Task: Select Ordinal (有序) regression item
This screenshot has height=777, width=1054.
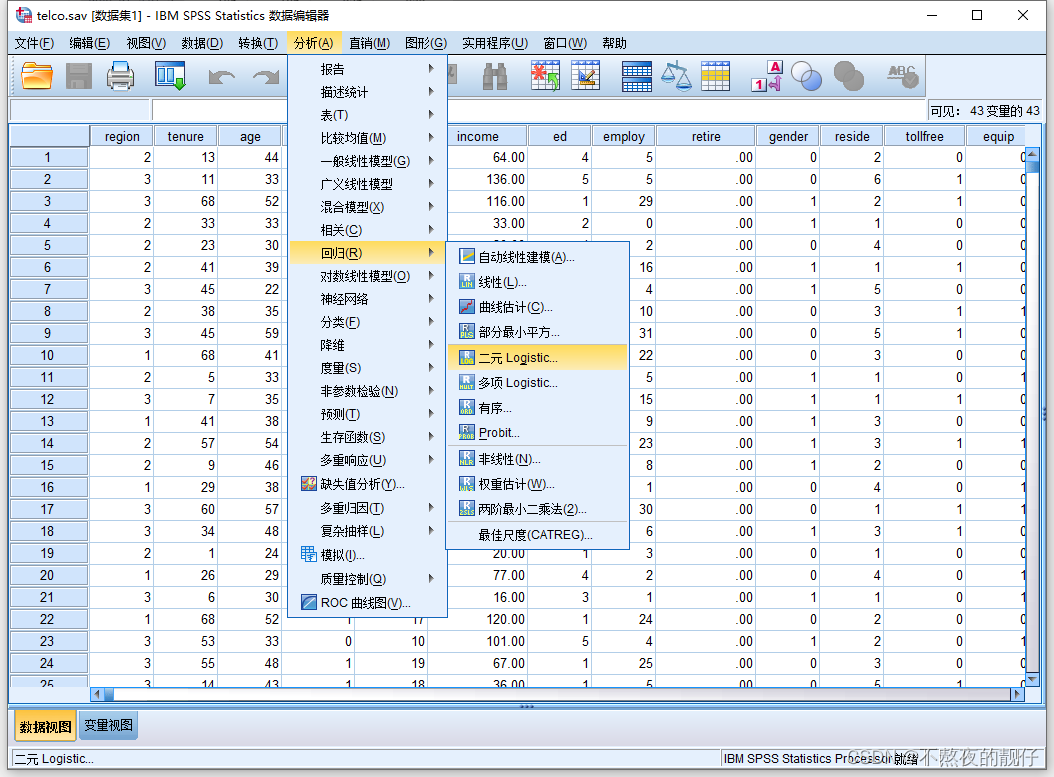Action: (537, 408)
